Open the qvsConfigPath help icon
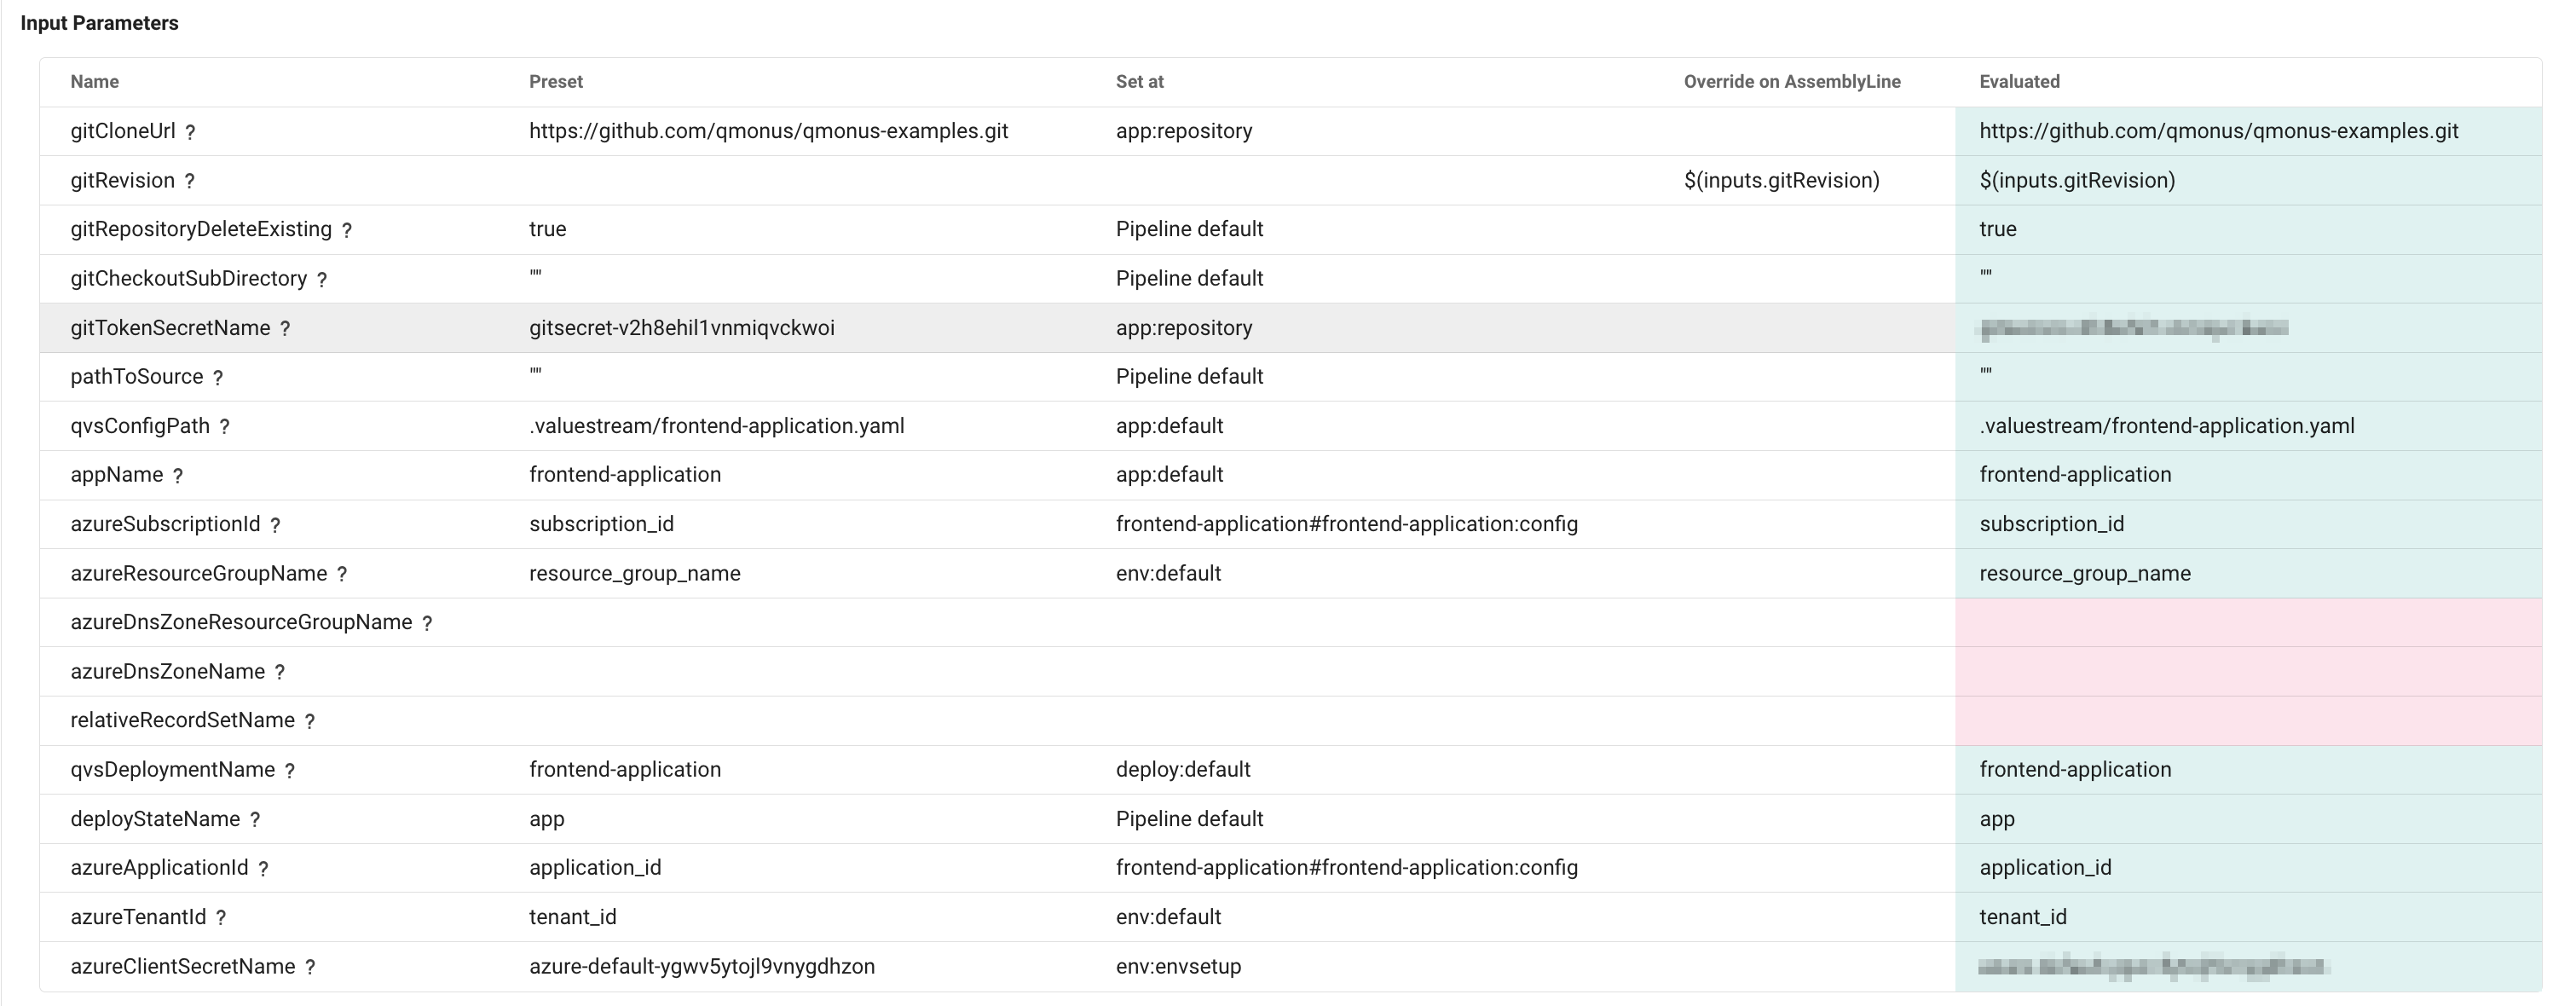2576x1006 pixels. pos(224,427)
